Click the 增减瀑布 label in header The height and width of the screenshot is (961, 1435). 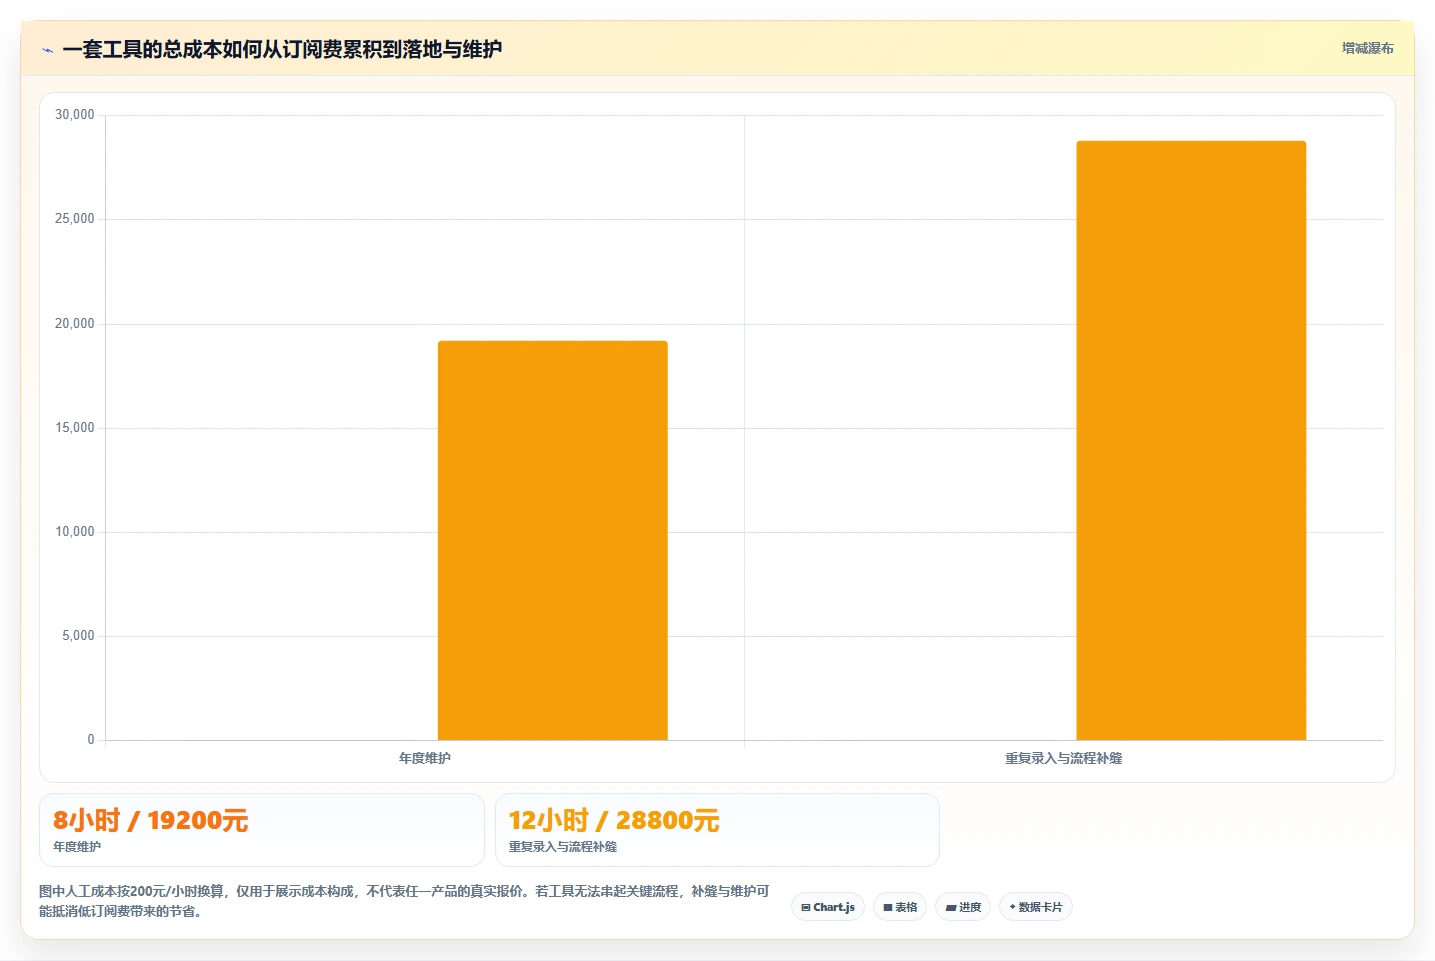(1367, 48)
